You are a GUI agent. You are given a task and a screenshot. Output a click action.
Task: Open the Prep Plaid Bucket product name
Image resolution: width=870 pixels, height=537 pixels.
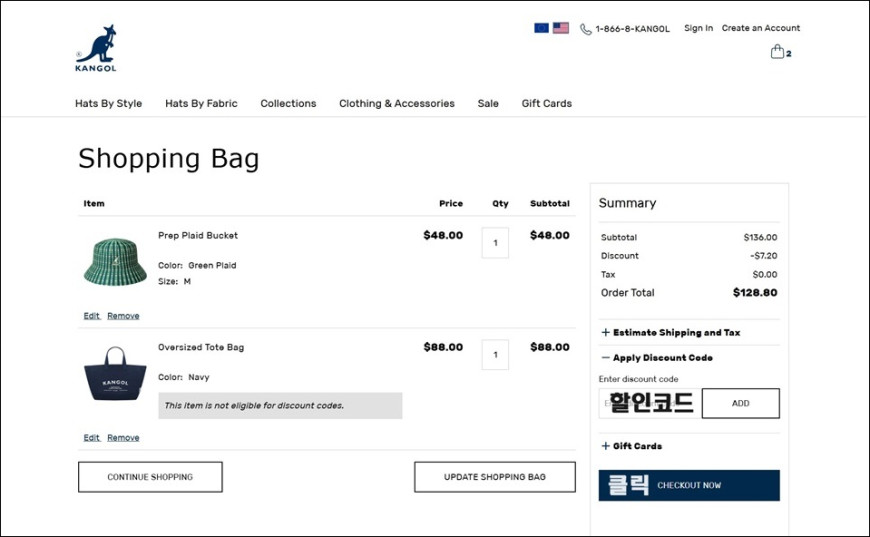(x=198, y=235)
